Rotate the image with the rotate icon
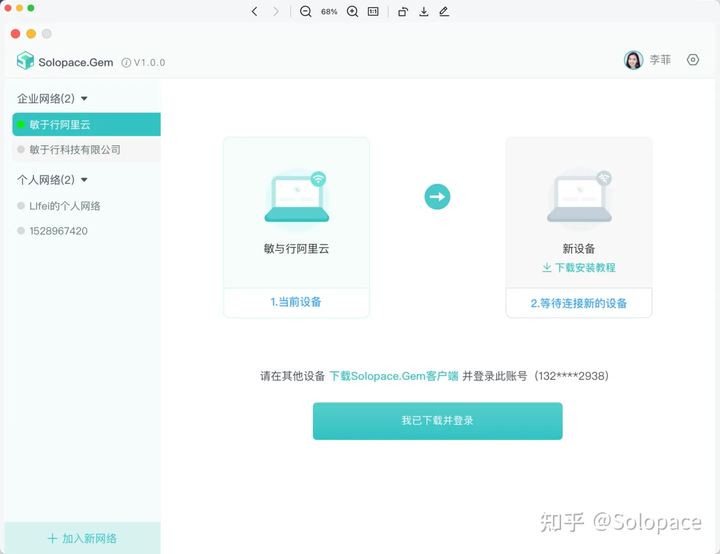Screen dimensions: 720x554 point(403,11)
